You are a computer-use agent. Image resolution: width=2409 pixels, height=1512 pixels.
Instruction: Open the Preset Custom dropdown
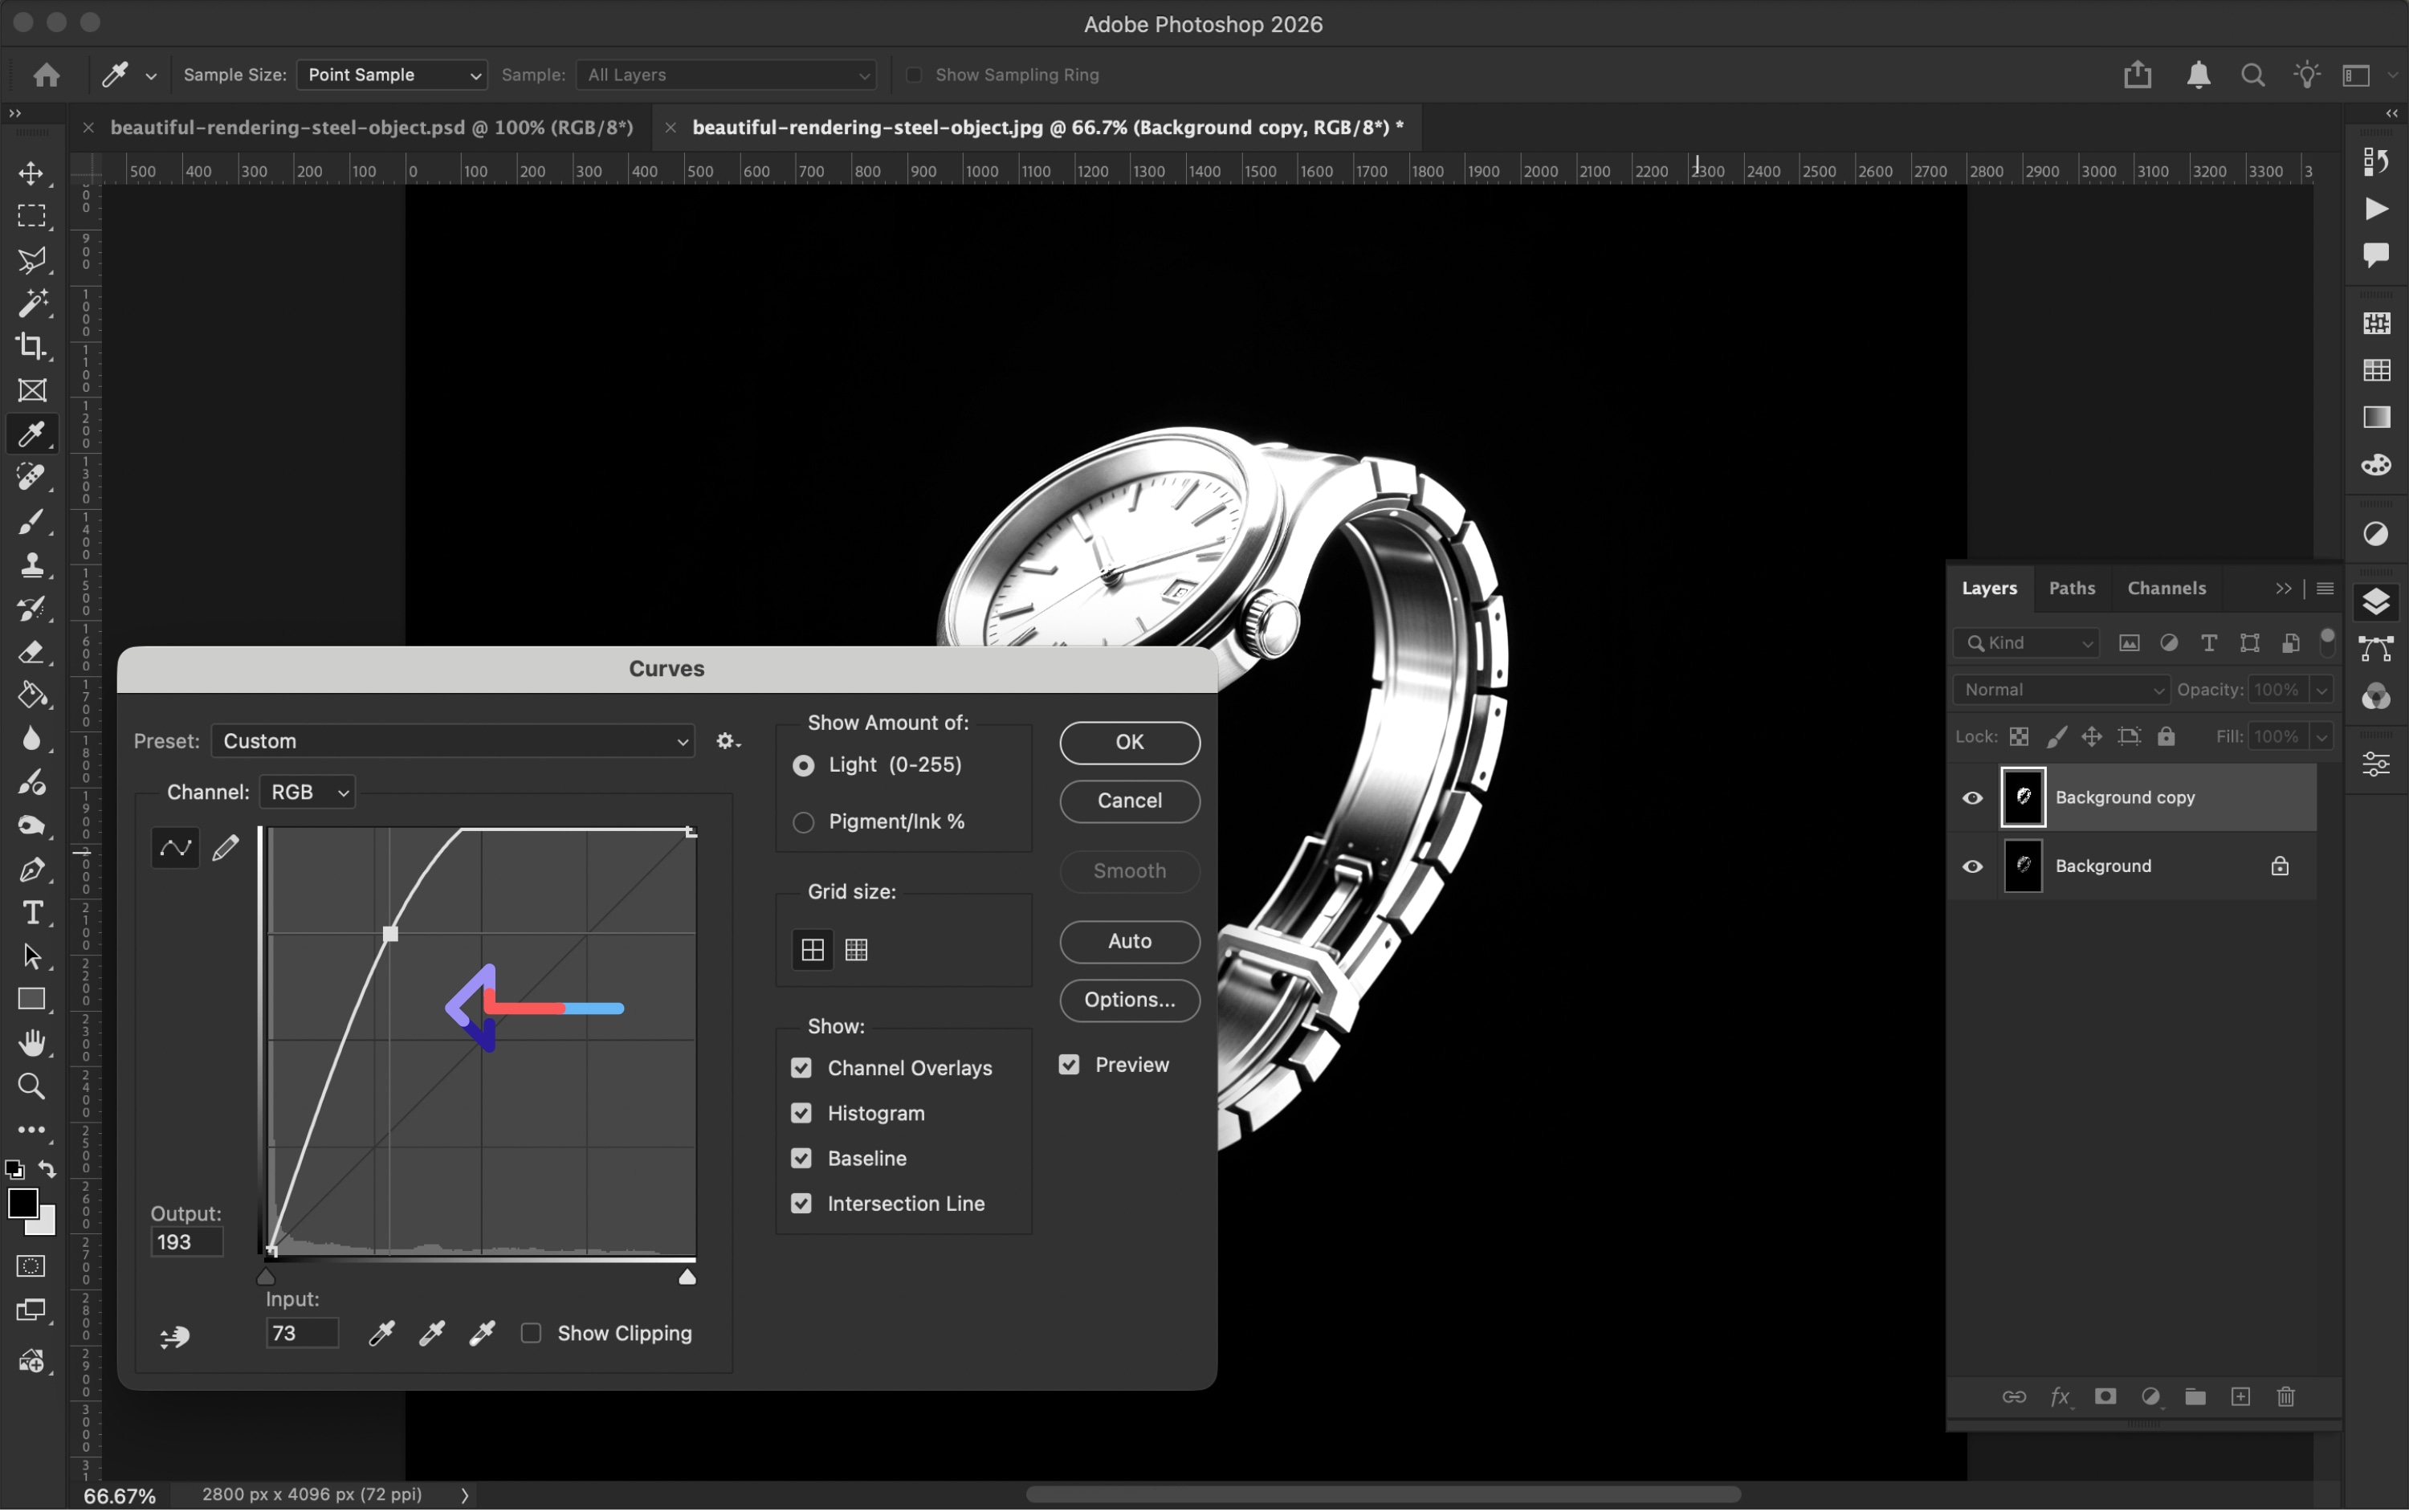(453, 741)
